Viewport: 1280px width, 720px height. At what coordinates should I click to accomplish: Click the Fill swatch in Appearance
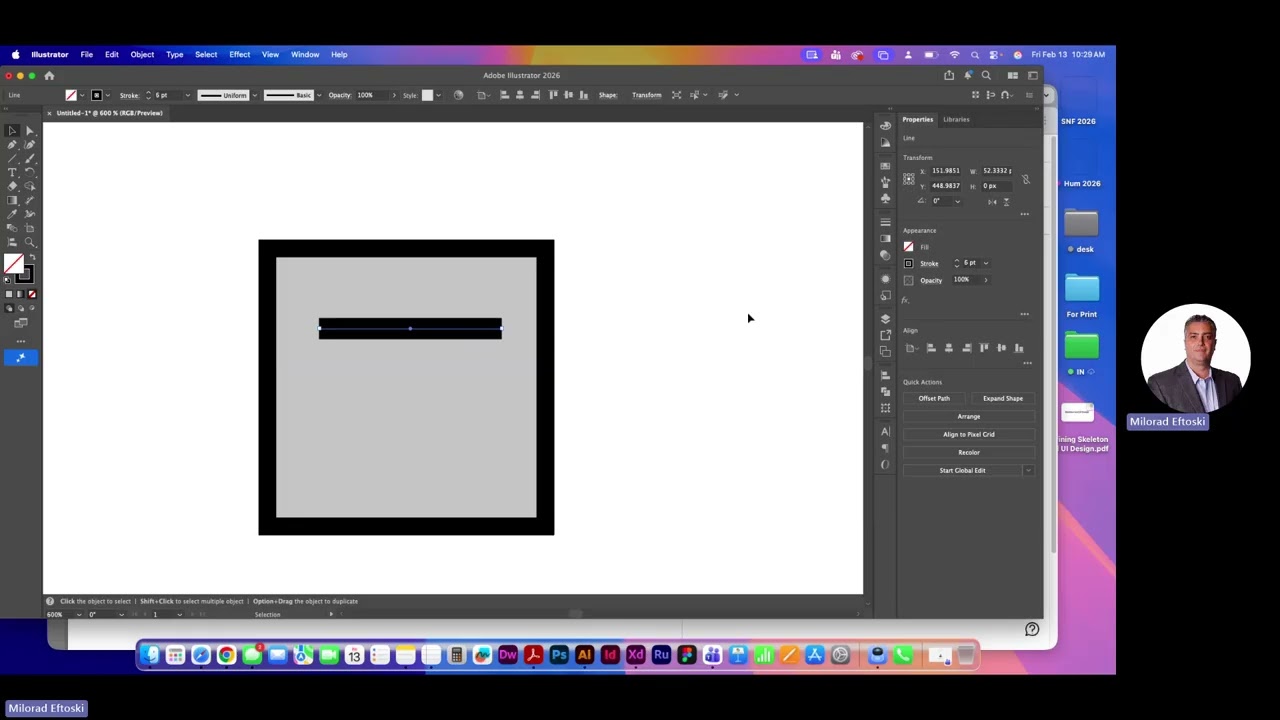pos(908,247)
